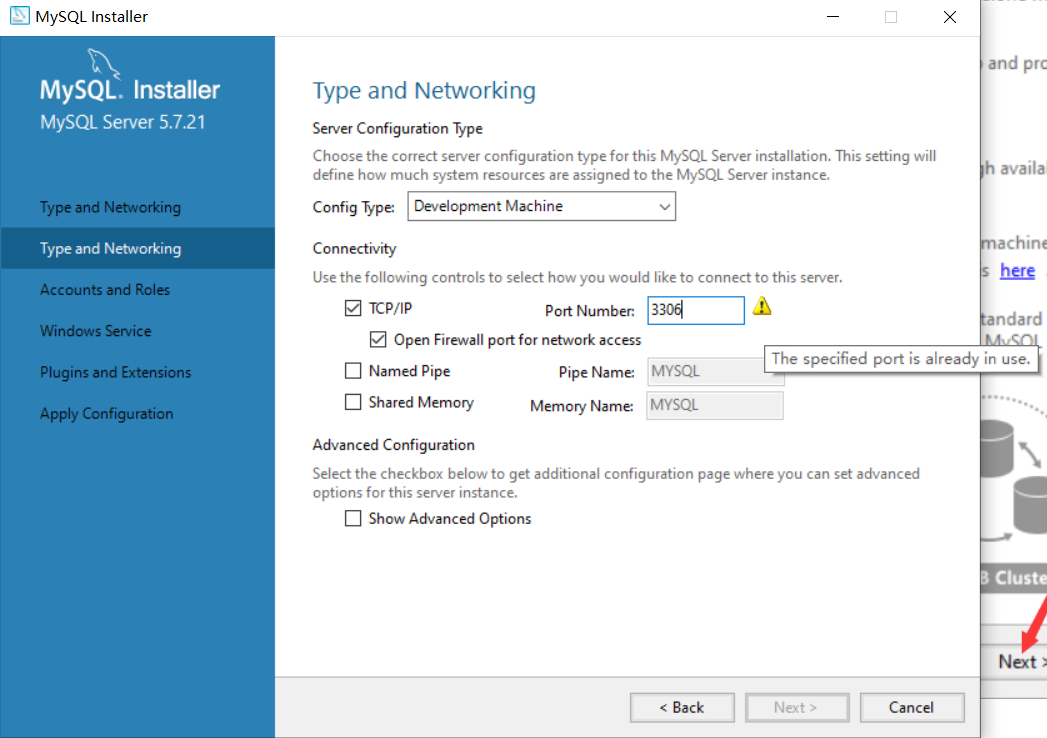Uncheck the TCP/IP checkbox
This screenshot has height=738, width=1047.
[353, 308]
